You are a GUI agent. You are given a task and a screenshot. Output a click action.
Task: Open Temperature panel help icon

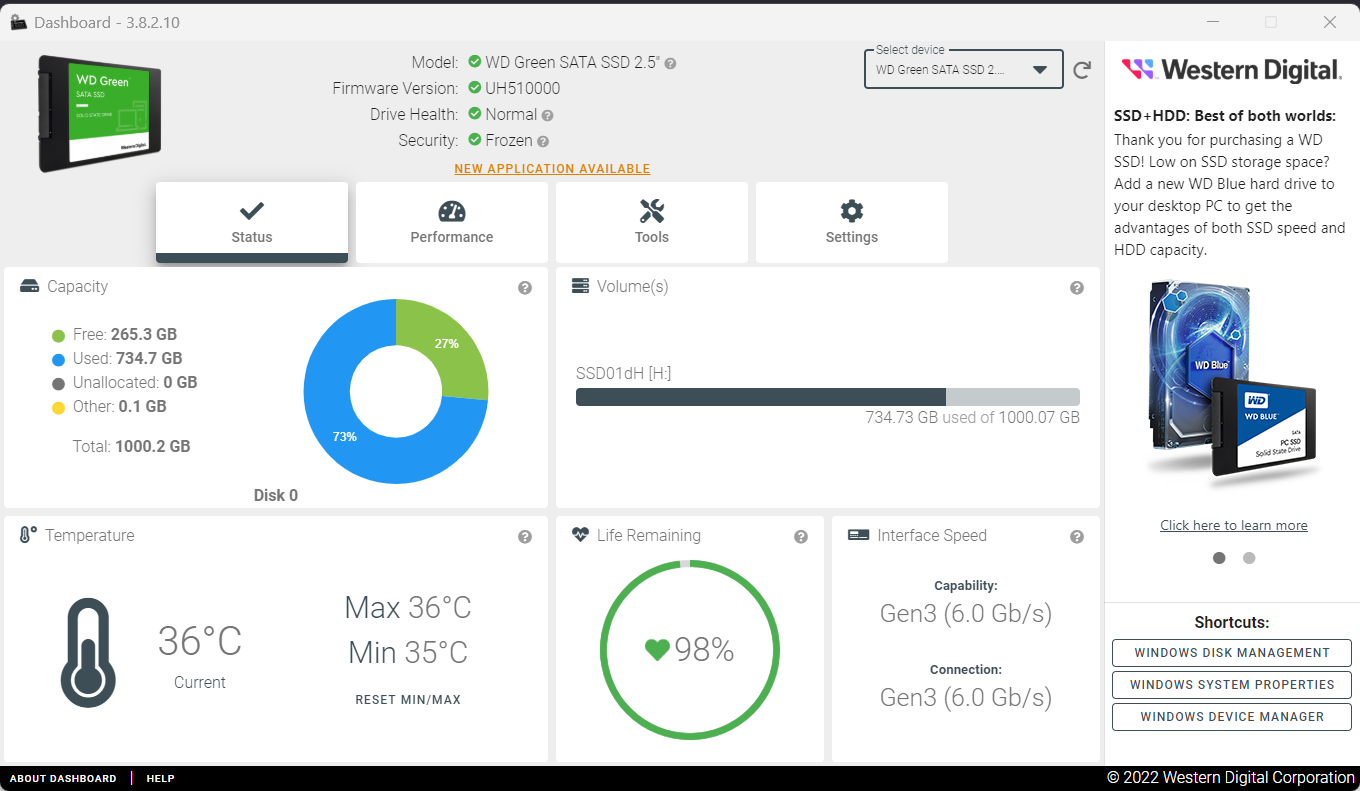coord(525,537)
